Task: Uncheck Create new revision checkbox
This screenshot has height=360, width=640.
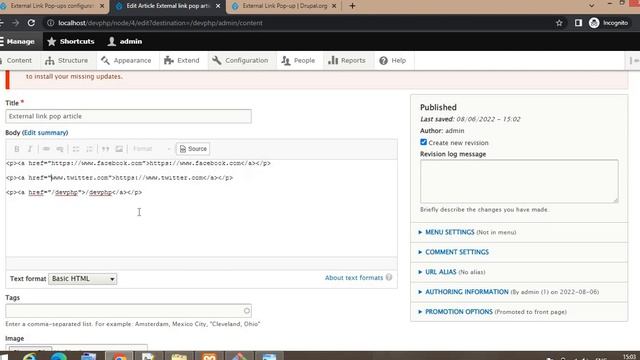Action: [x=423, y=142]
